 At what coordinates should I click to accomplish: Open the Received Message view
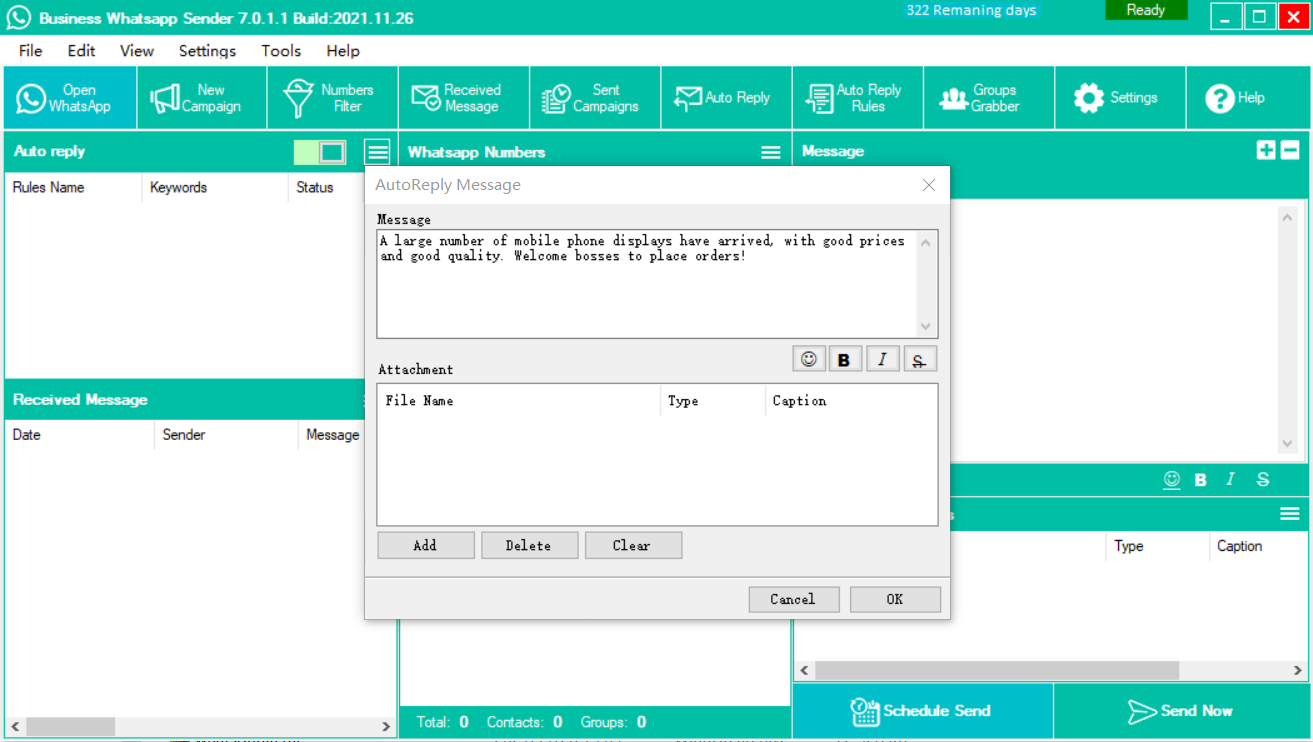pyautogui.click(x=464, y=98)
